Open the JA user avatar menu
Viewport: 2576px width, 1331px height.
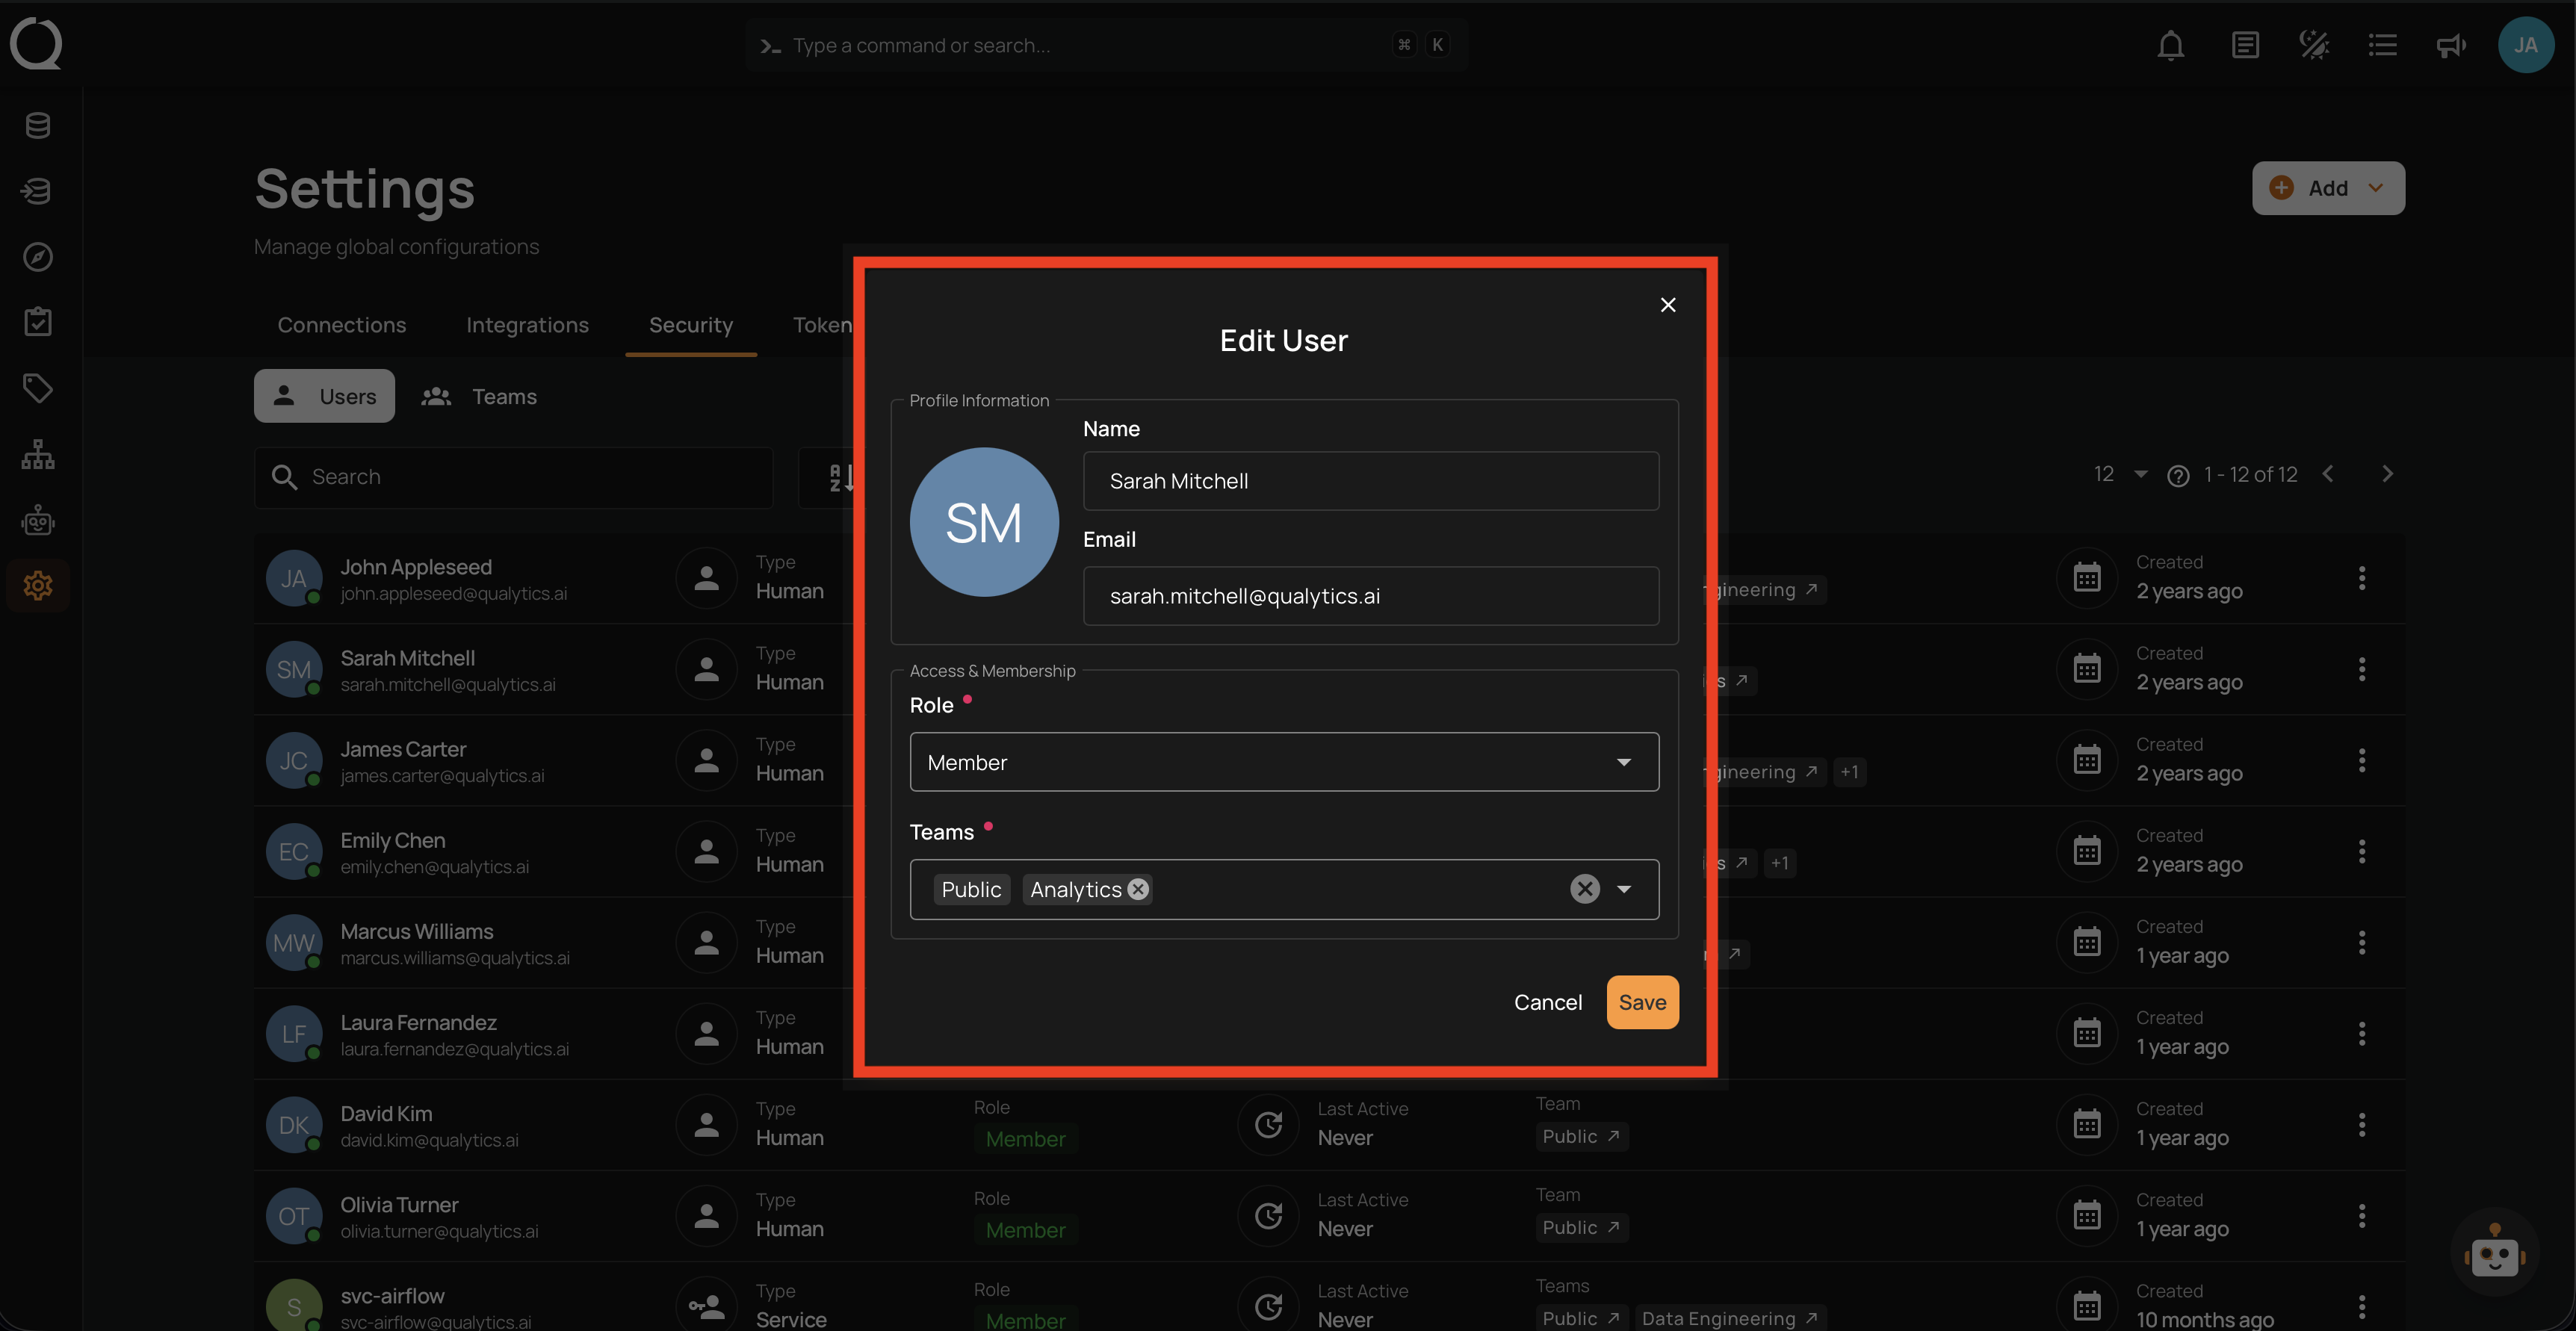coord(2526,45)
